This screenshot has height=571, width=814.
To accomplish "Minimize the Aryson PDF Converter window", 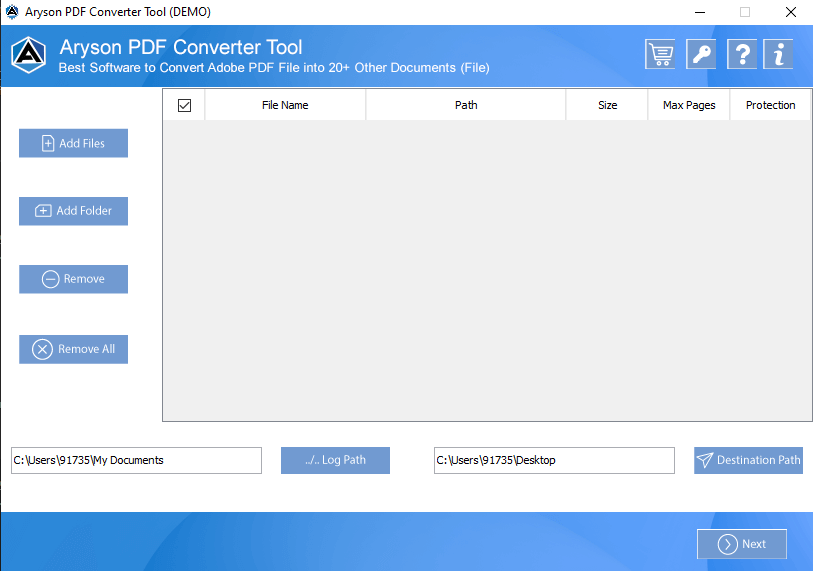I will point(700,12).
